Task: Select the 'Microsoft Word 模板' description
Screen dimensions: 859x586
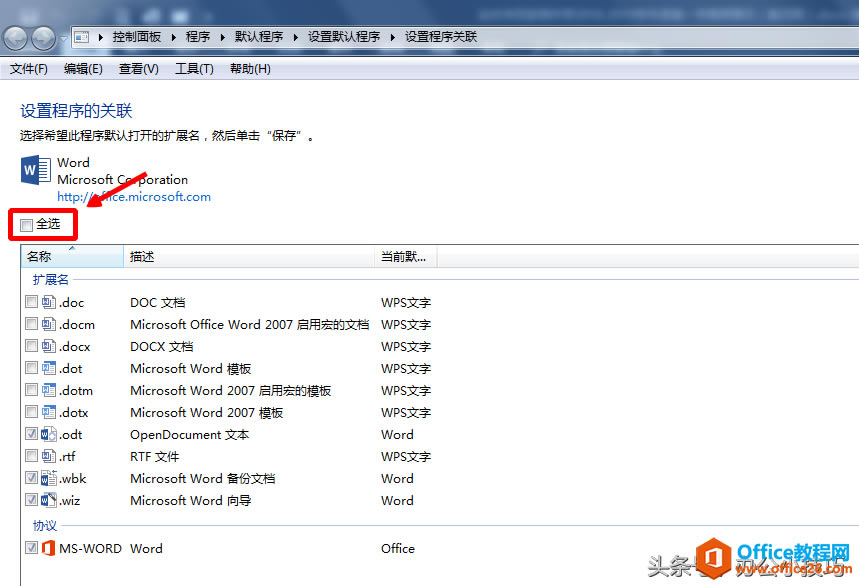Action: click(191, 368)
